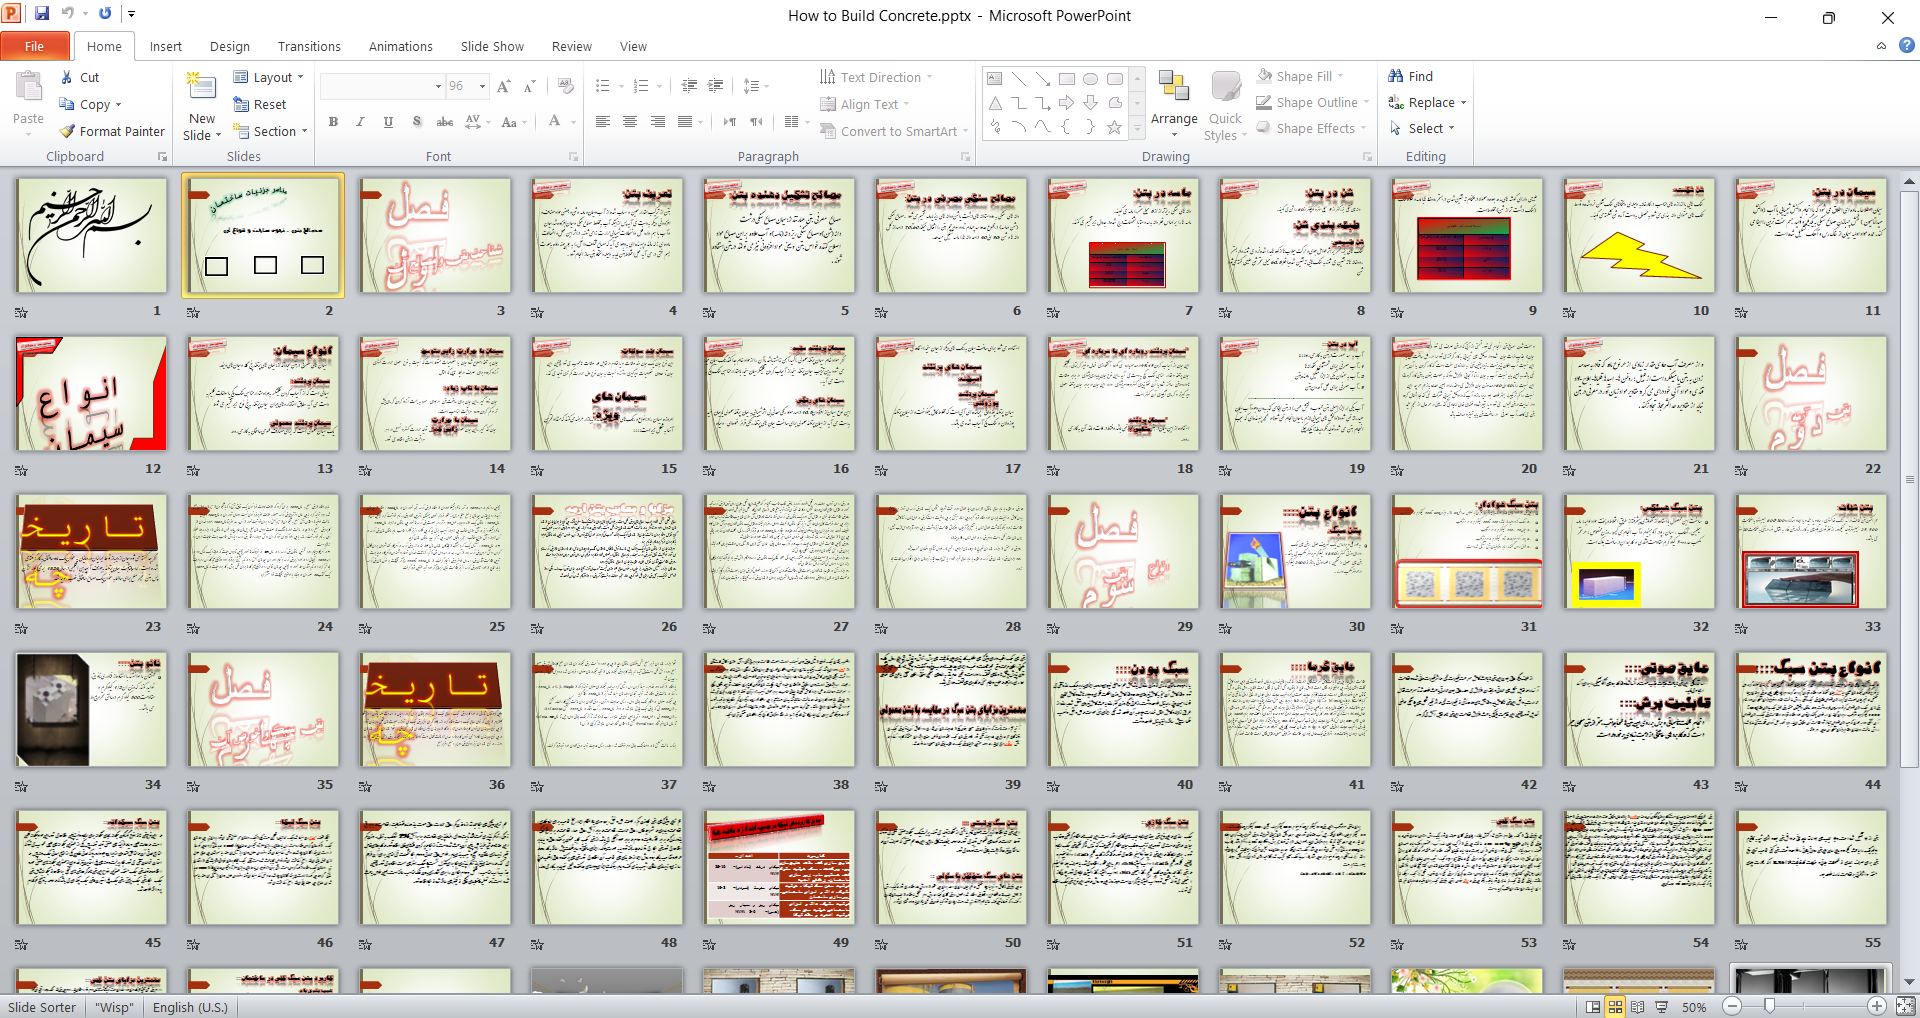Click the zoom in plus button
The height and width of the screenshot is (1018, 1920).
click(1877, 1007)
